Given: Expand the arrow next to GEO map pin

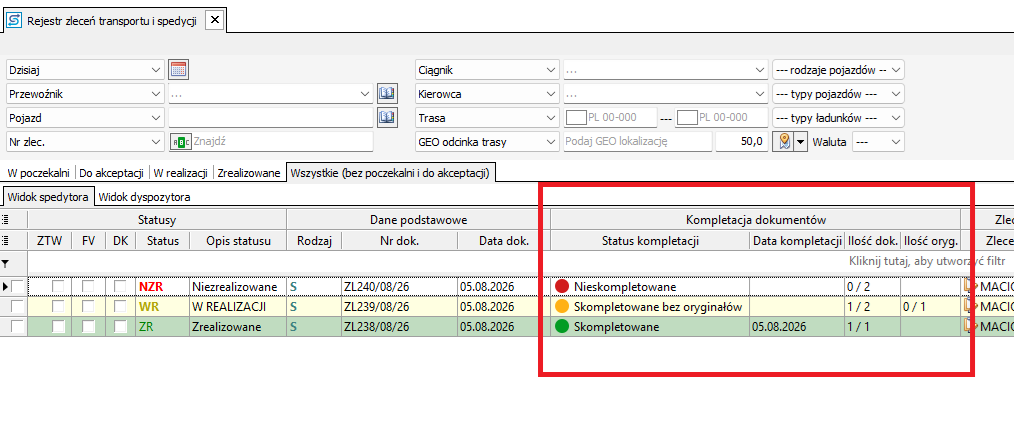Looking at the screenshot, I should (801, 142).
